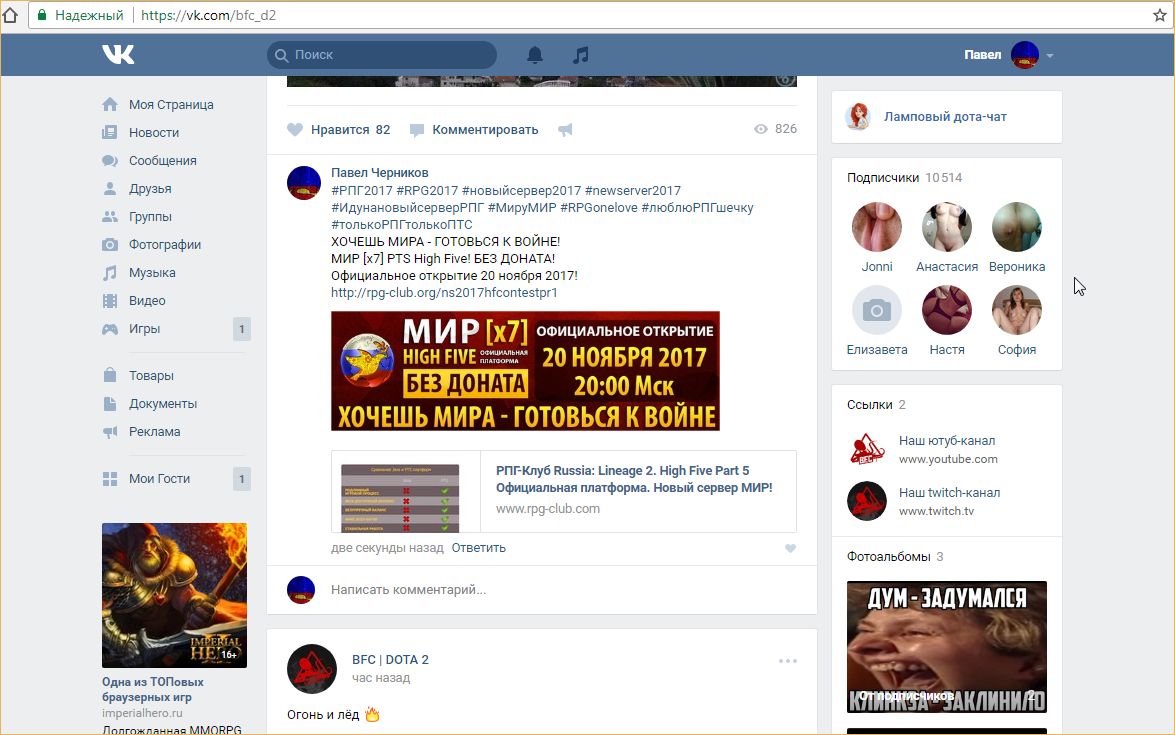Click www.rpg-club.com domain text
The width and height of the screenshot is (1175, 735).
(548, 509)
